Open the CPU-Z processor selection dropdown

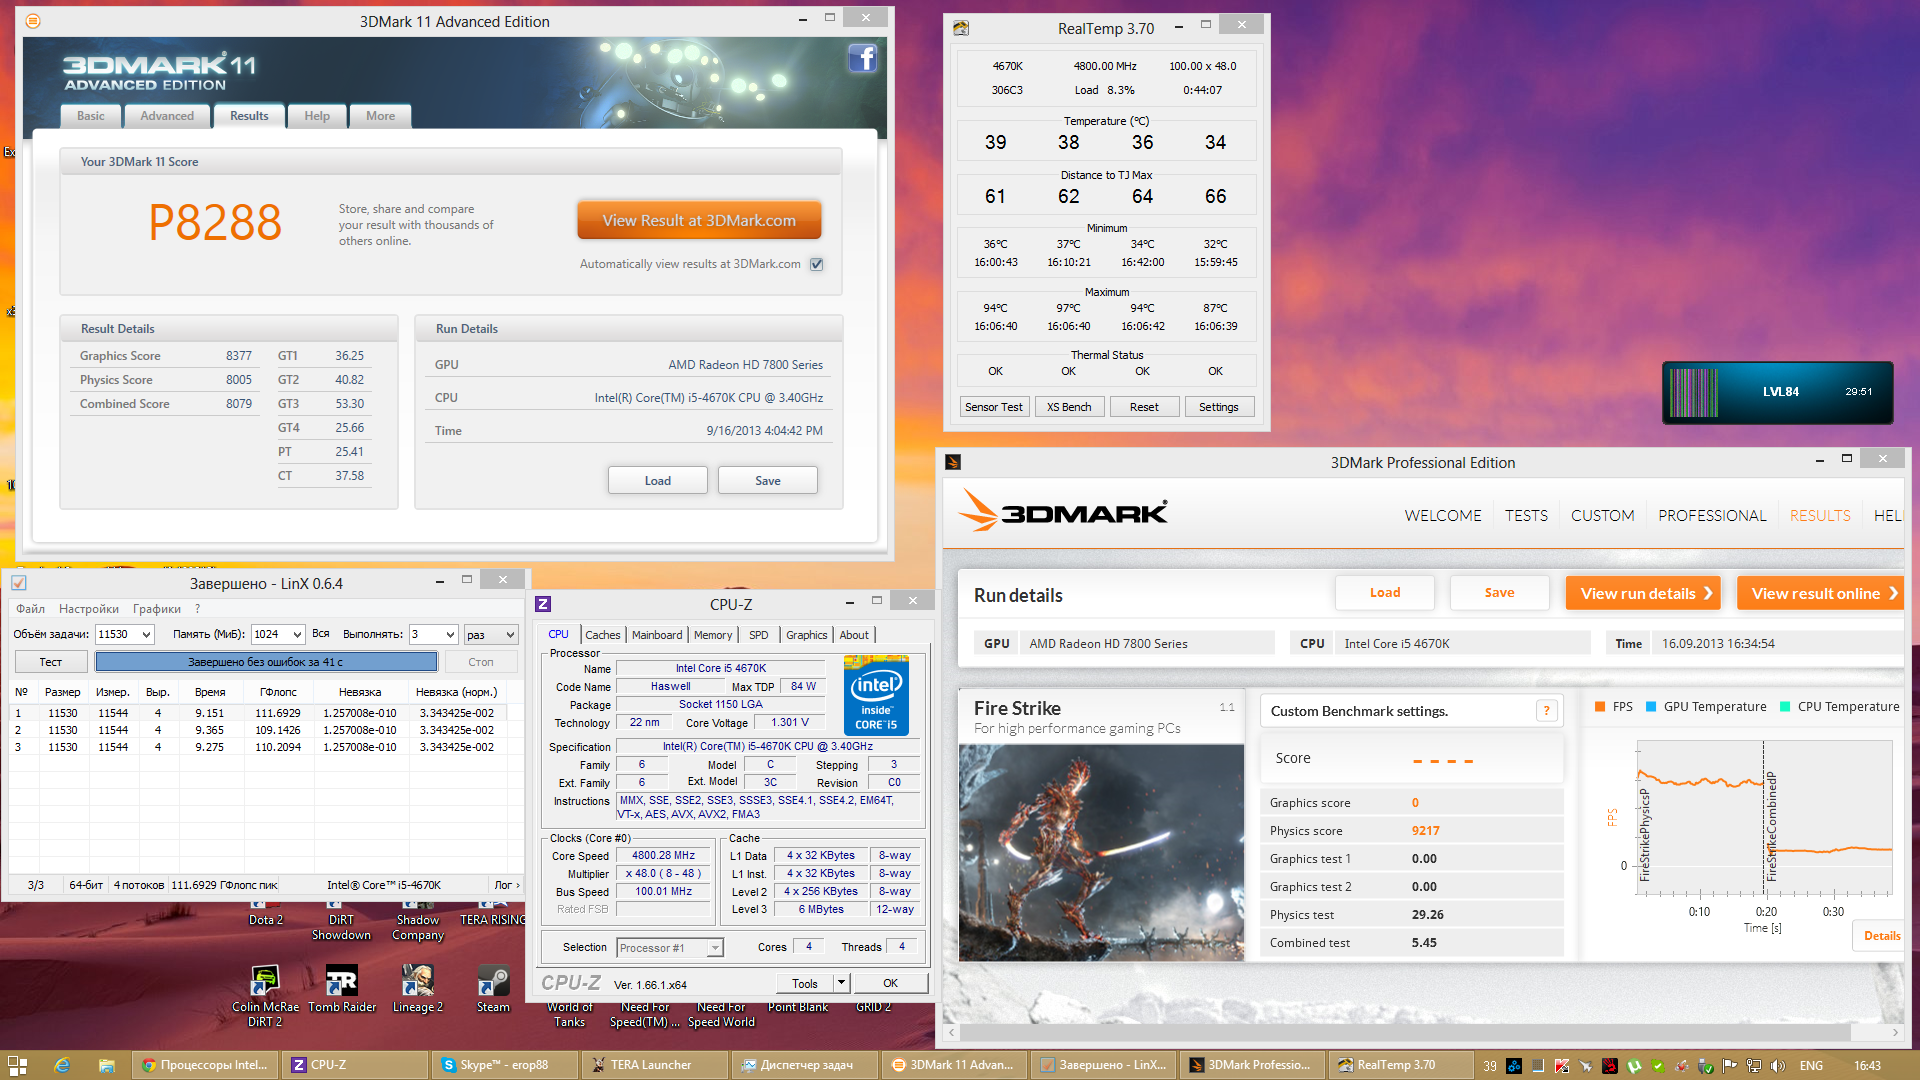pyautogui.click(x=715, y=948)
